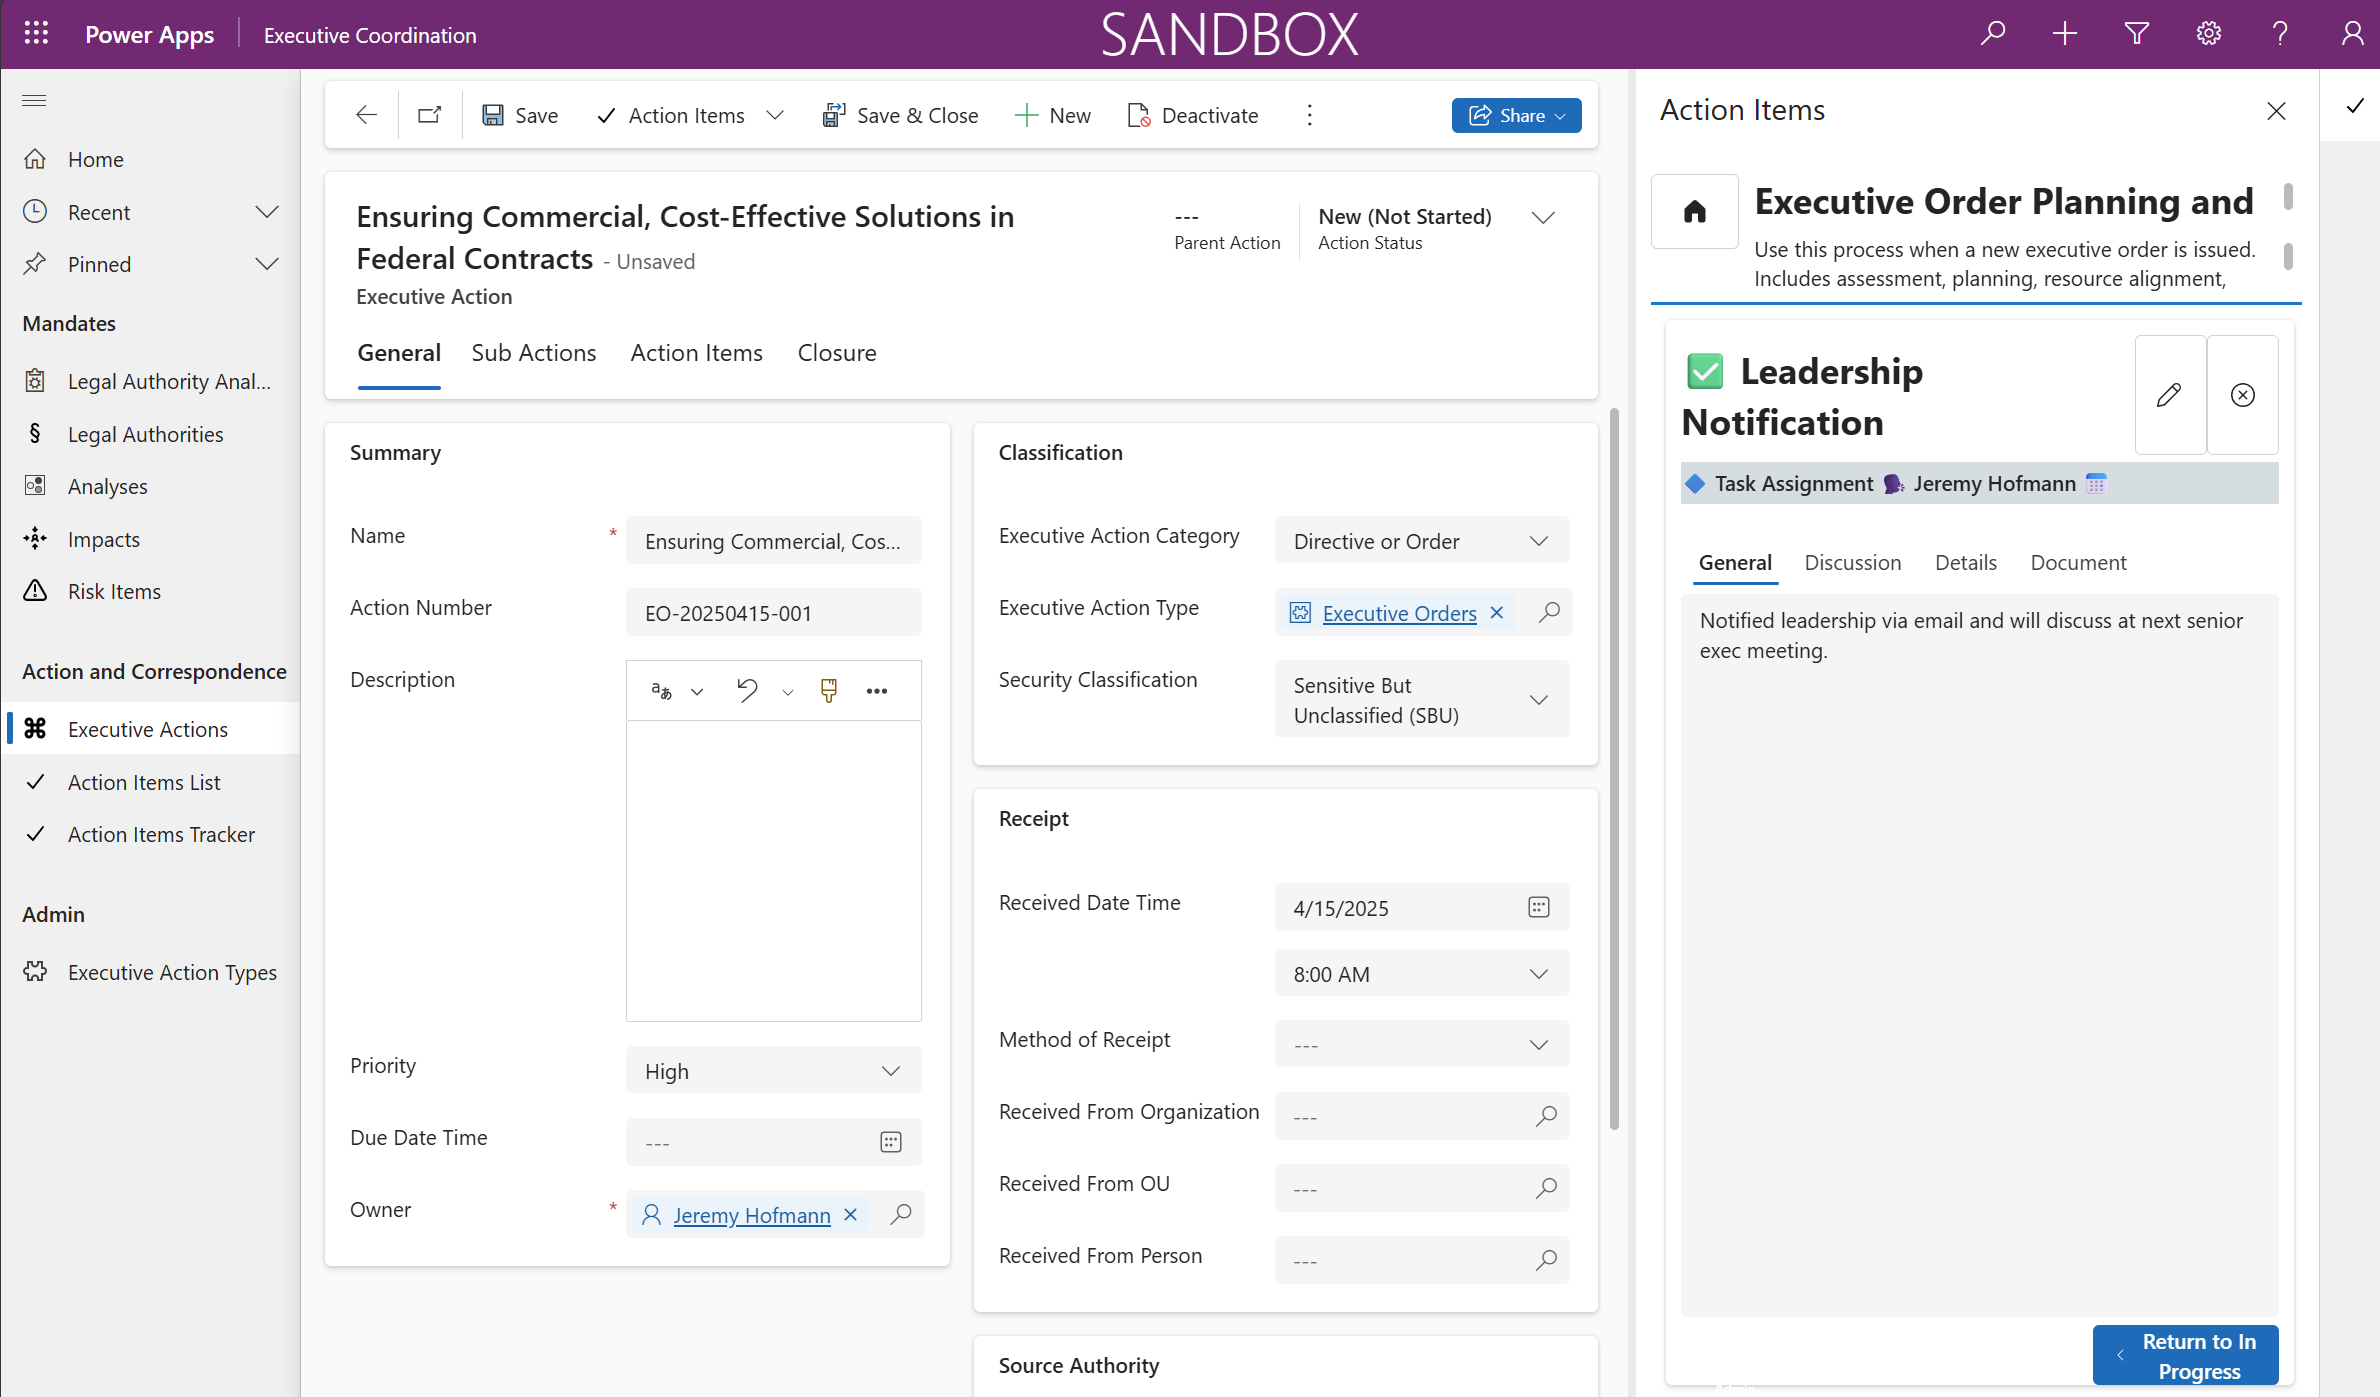Open Executive Actions in navigation
The height and width of the screenshot is (1397, 2380).
pyautogui.click(x=152, y=729)
